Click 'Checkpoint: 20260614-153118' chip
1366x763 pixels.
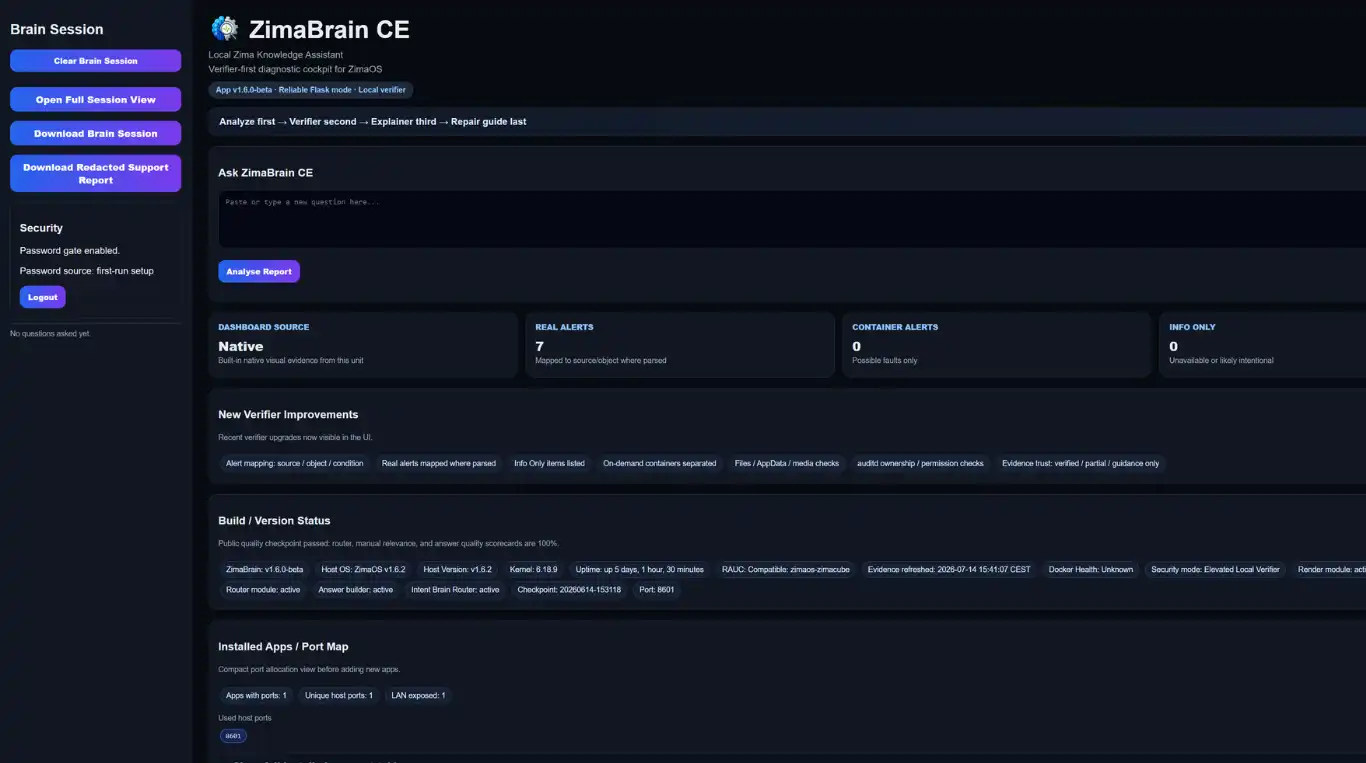point(569,590)
